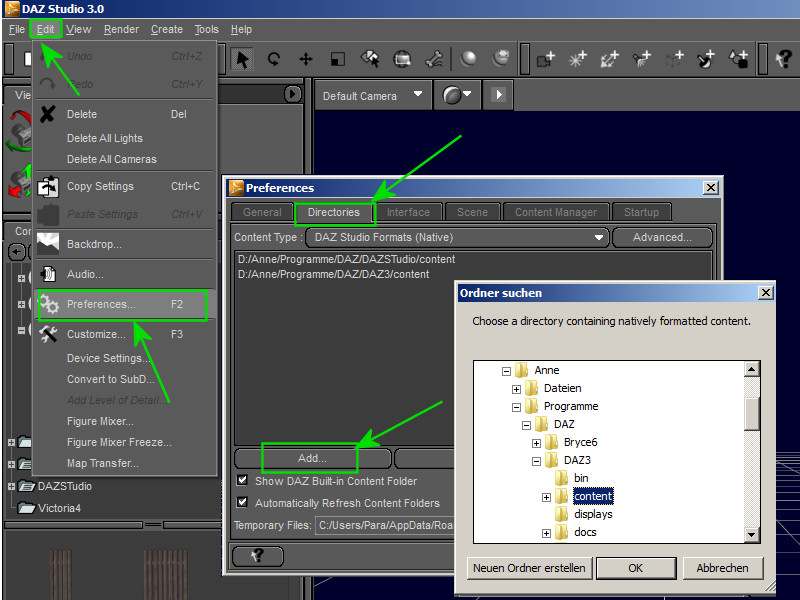800x600 pixels.
Task: Select the Victoria4 folder in content tree
Action: point(59,508)
